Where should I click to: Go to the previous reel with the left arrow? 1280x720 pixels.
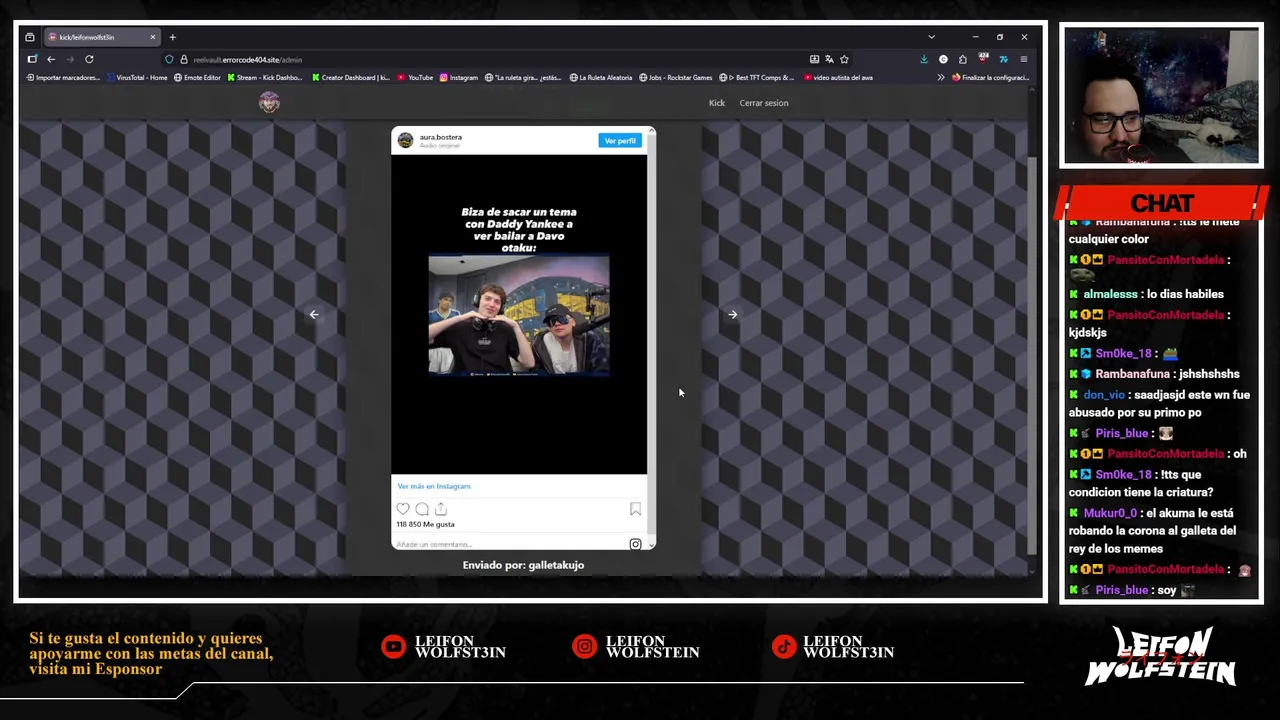coord(314,314)
